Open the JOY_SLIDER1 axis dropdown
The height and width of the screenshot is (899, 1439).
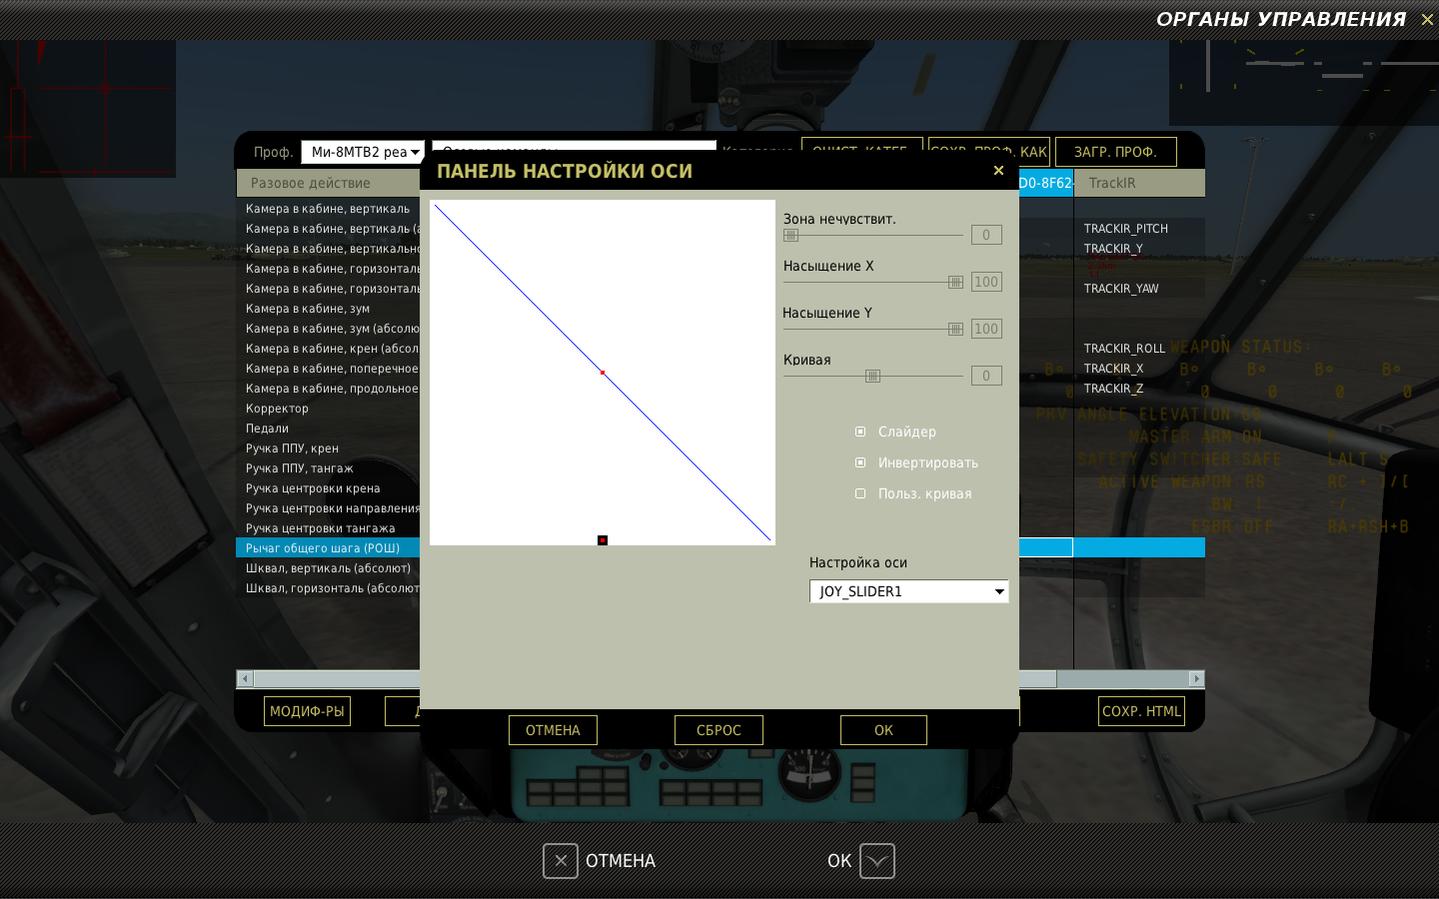pyautogui.click(x=909, y=592)
